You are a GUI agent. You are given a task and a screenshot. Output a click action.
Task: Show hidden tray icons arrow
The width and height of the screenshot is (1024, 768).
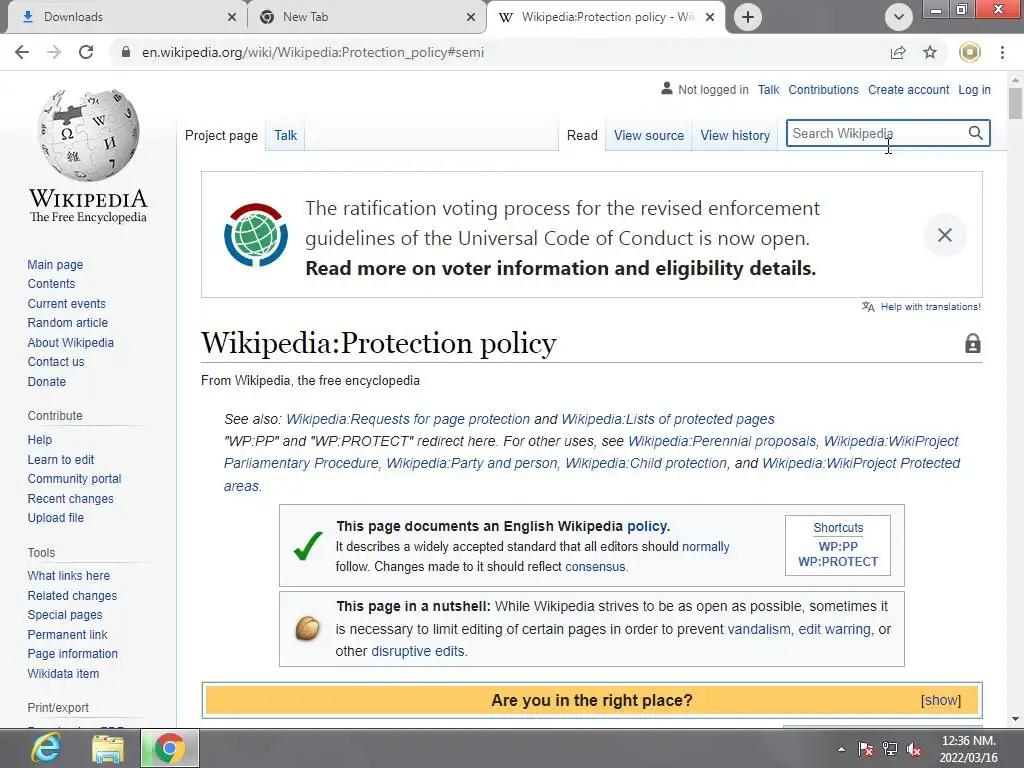tap(842, 749)
